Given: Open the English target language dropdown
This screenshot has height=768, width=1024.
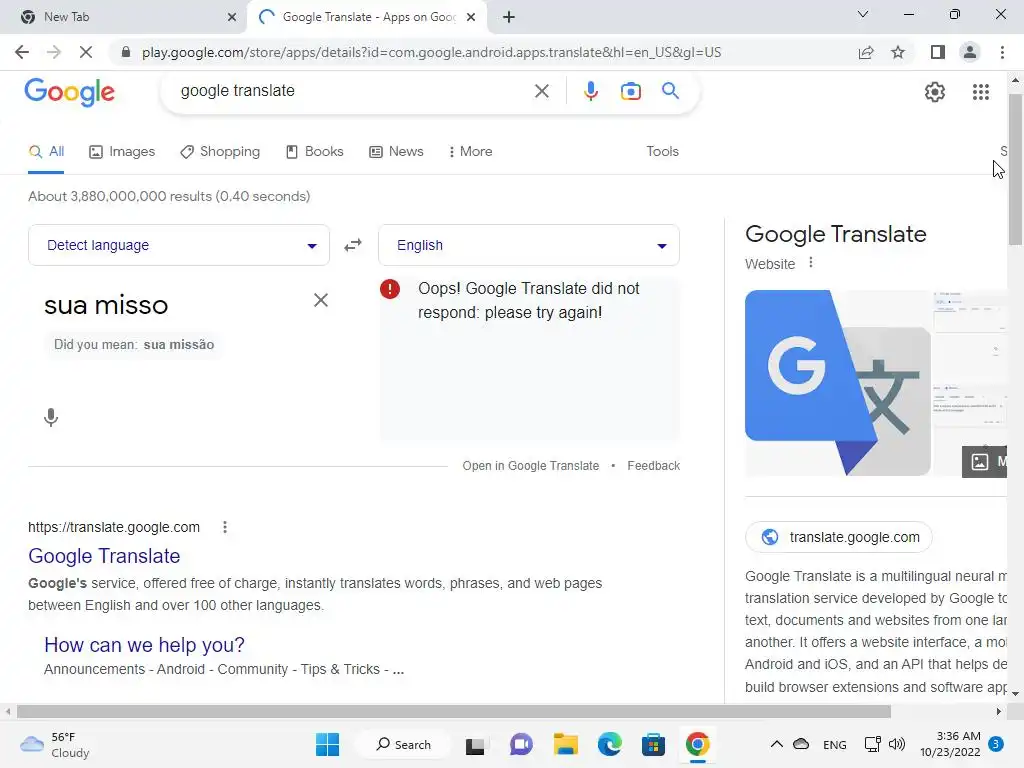Looking at the screenshot, I should pos(529,245).
